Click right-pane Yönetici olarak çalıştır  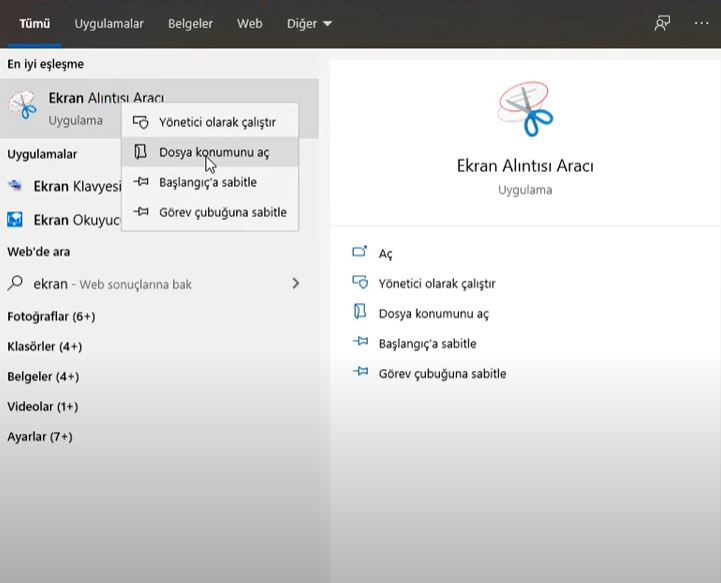click(x=437, y=284)
